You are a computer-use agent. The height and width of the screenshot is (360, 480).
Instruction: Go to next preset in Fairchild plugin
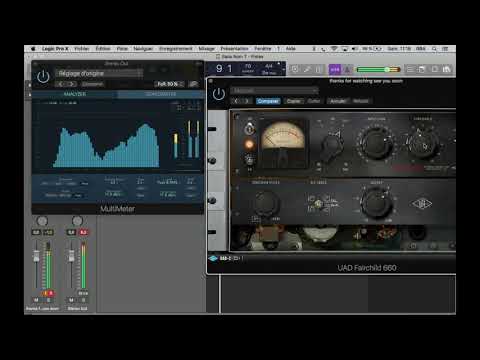pyautogui.click(x=247, y=101)
